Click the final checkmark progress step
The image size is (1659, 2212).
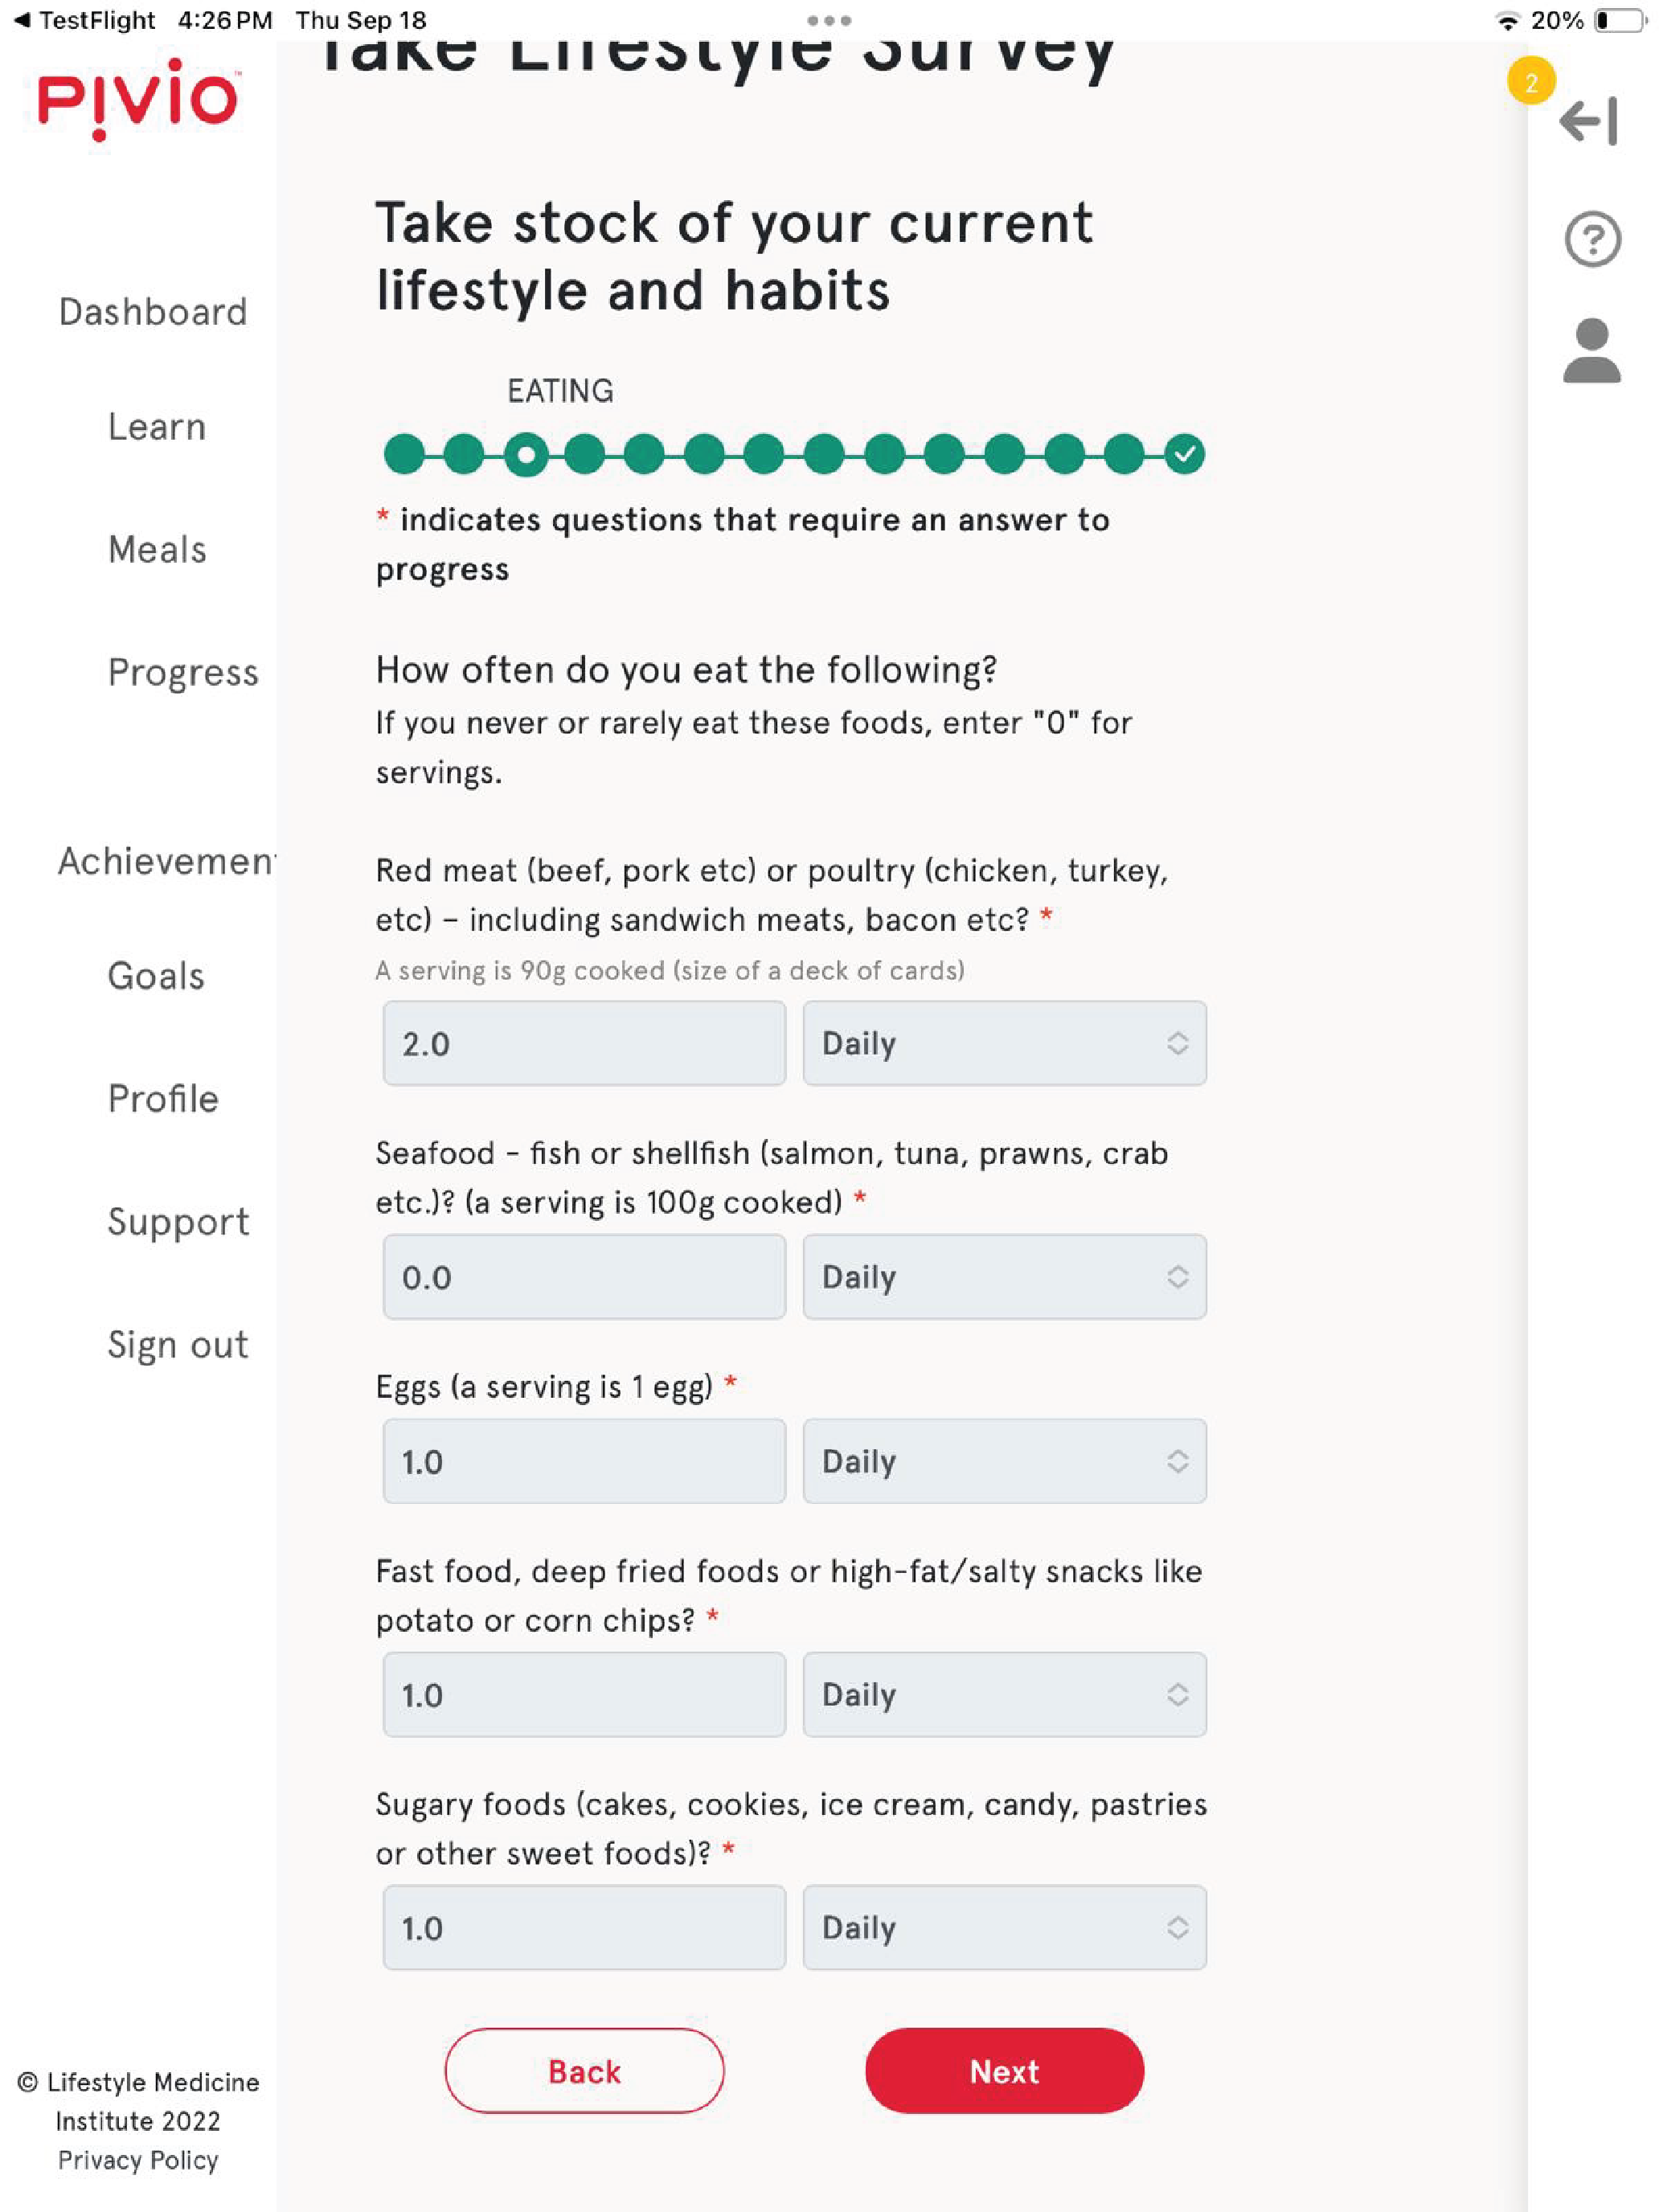(x=1184, y=454)
